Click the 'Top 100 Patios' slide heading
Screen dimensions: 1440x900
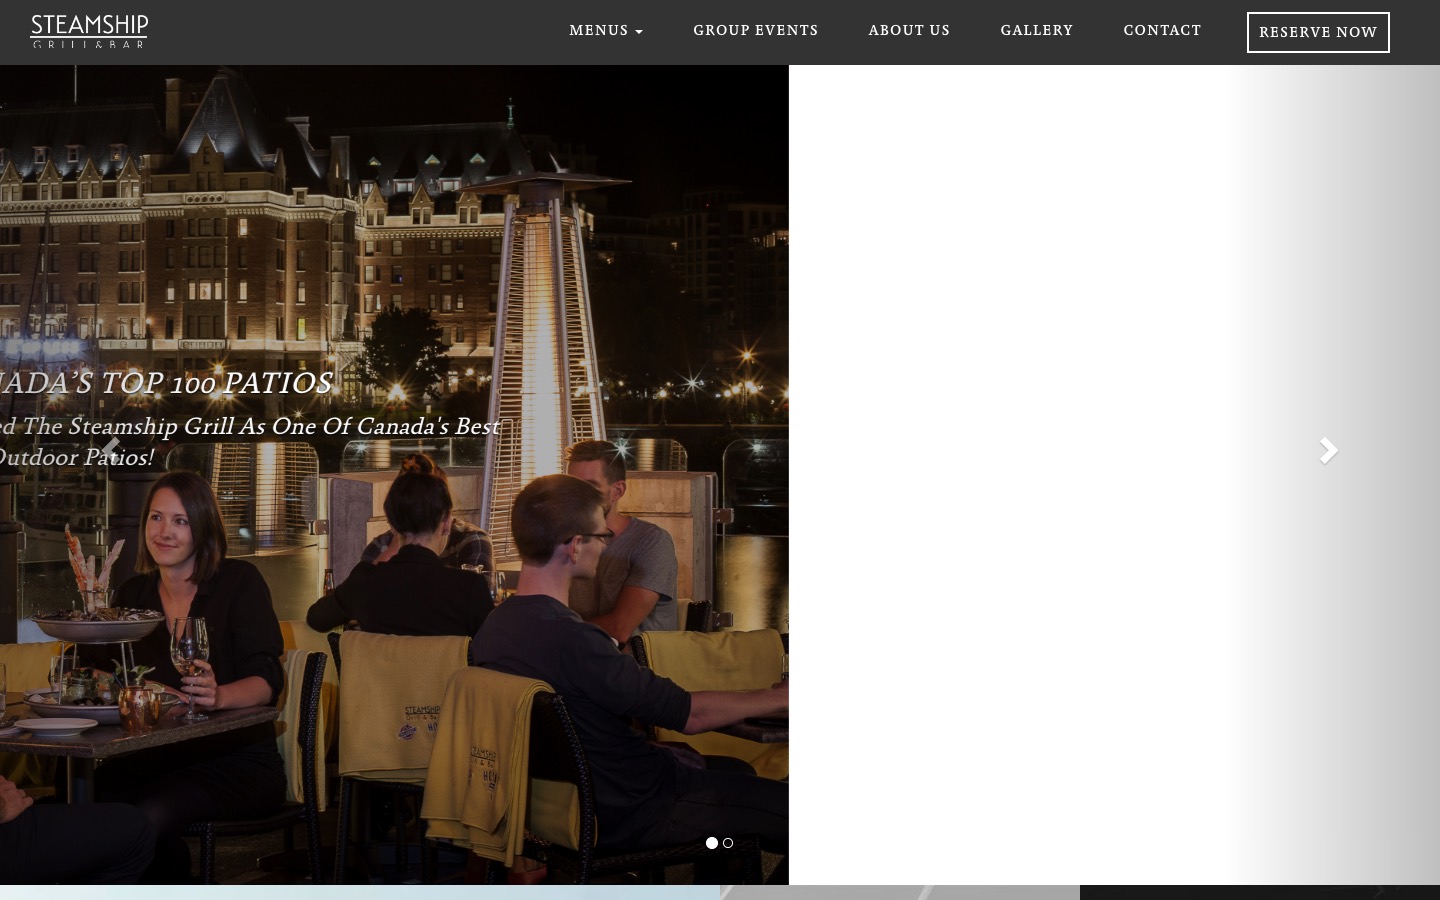166,383
